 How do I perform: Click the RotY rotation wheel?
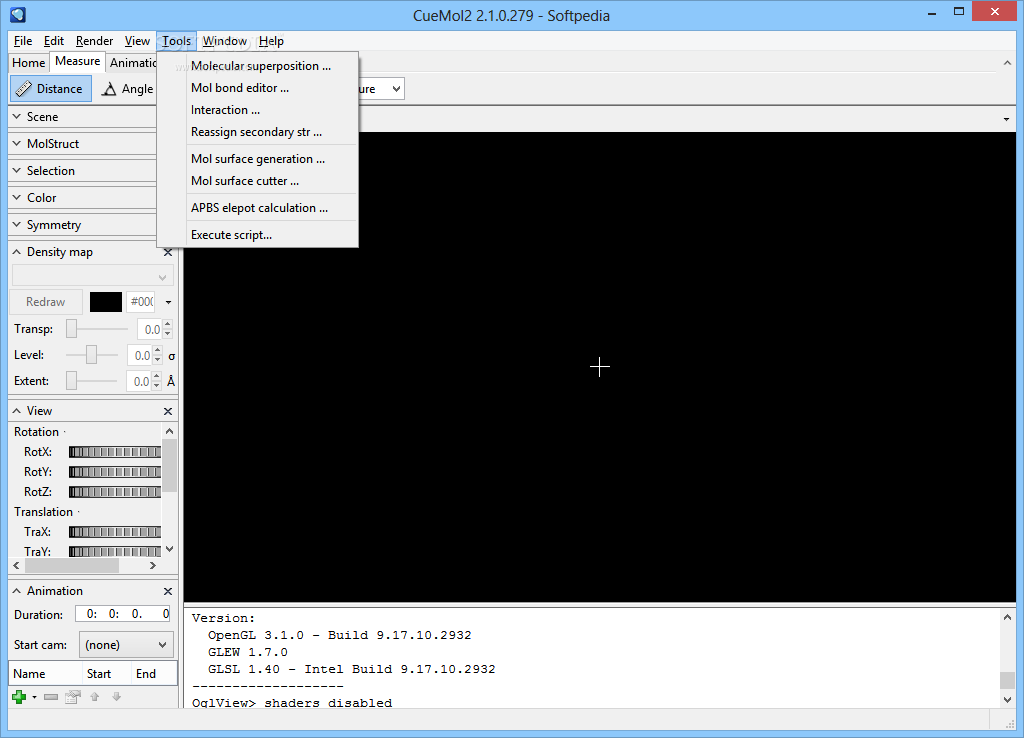[x=115, y=472]
